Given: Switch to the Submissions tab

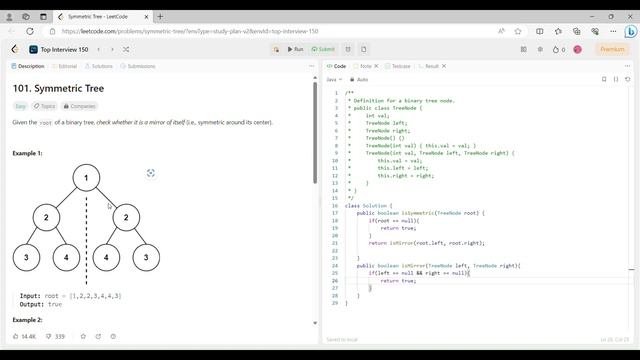Looking at the screenshot, I should point(138,66).
